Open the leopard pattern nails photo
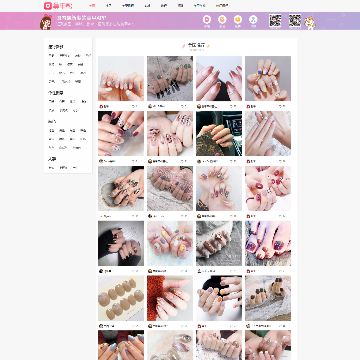Screen dimensions: 360x360 click(170, 133)
